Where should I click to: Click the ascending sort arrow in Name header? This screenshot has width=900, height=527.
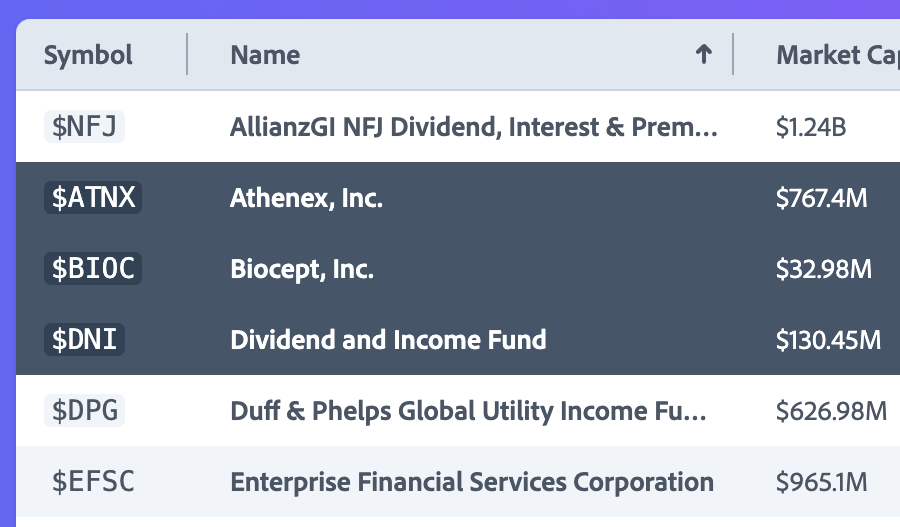pyautogui.click(x=704, y=55)
